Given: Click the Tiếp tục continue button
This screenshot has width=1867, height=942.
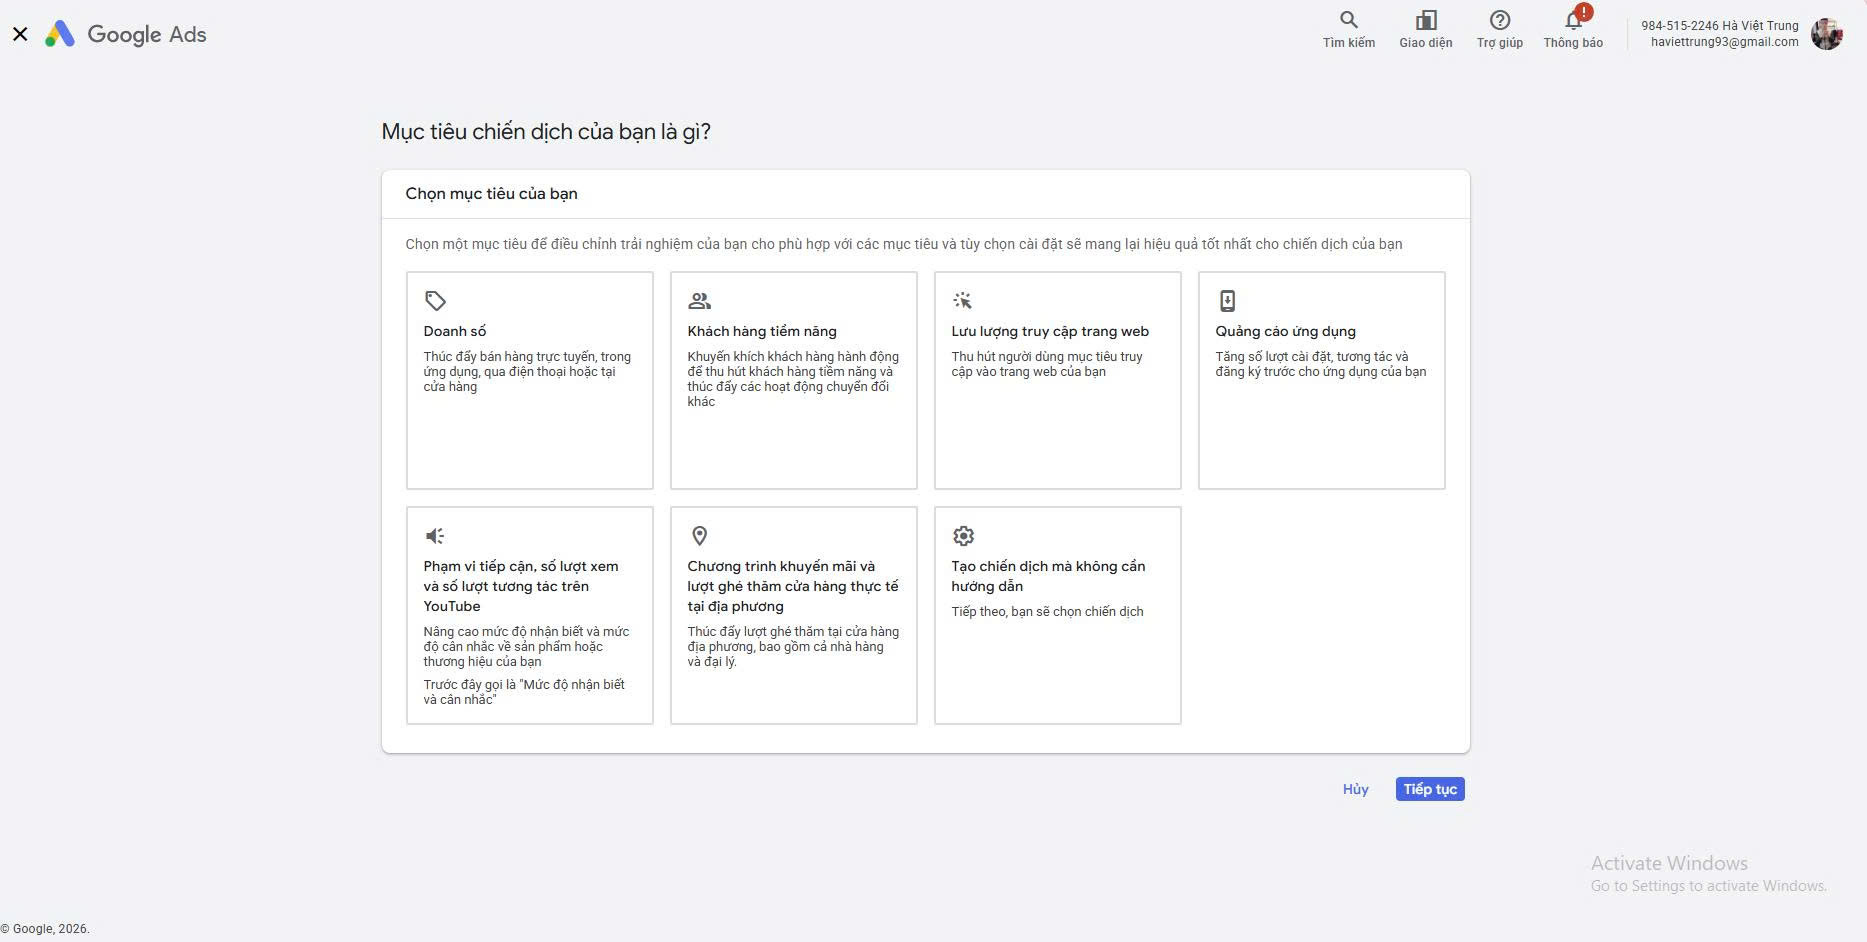Looking at the screenshot, I should pyautogui.click(x=1430, y=789).
